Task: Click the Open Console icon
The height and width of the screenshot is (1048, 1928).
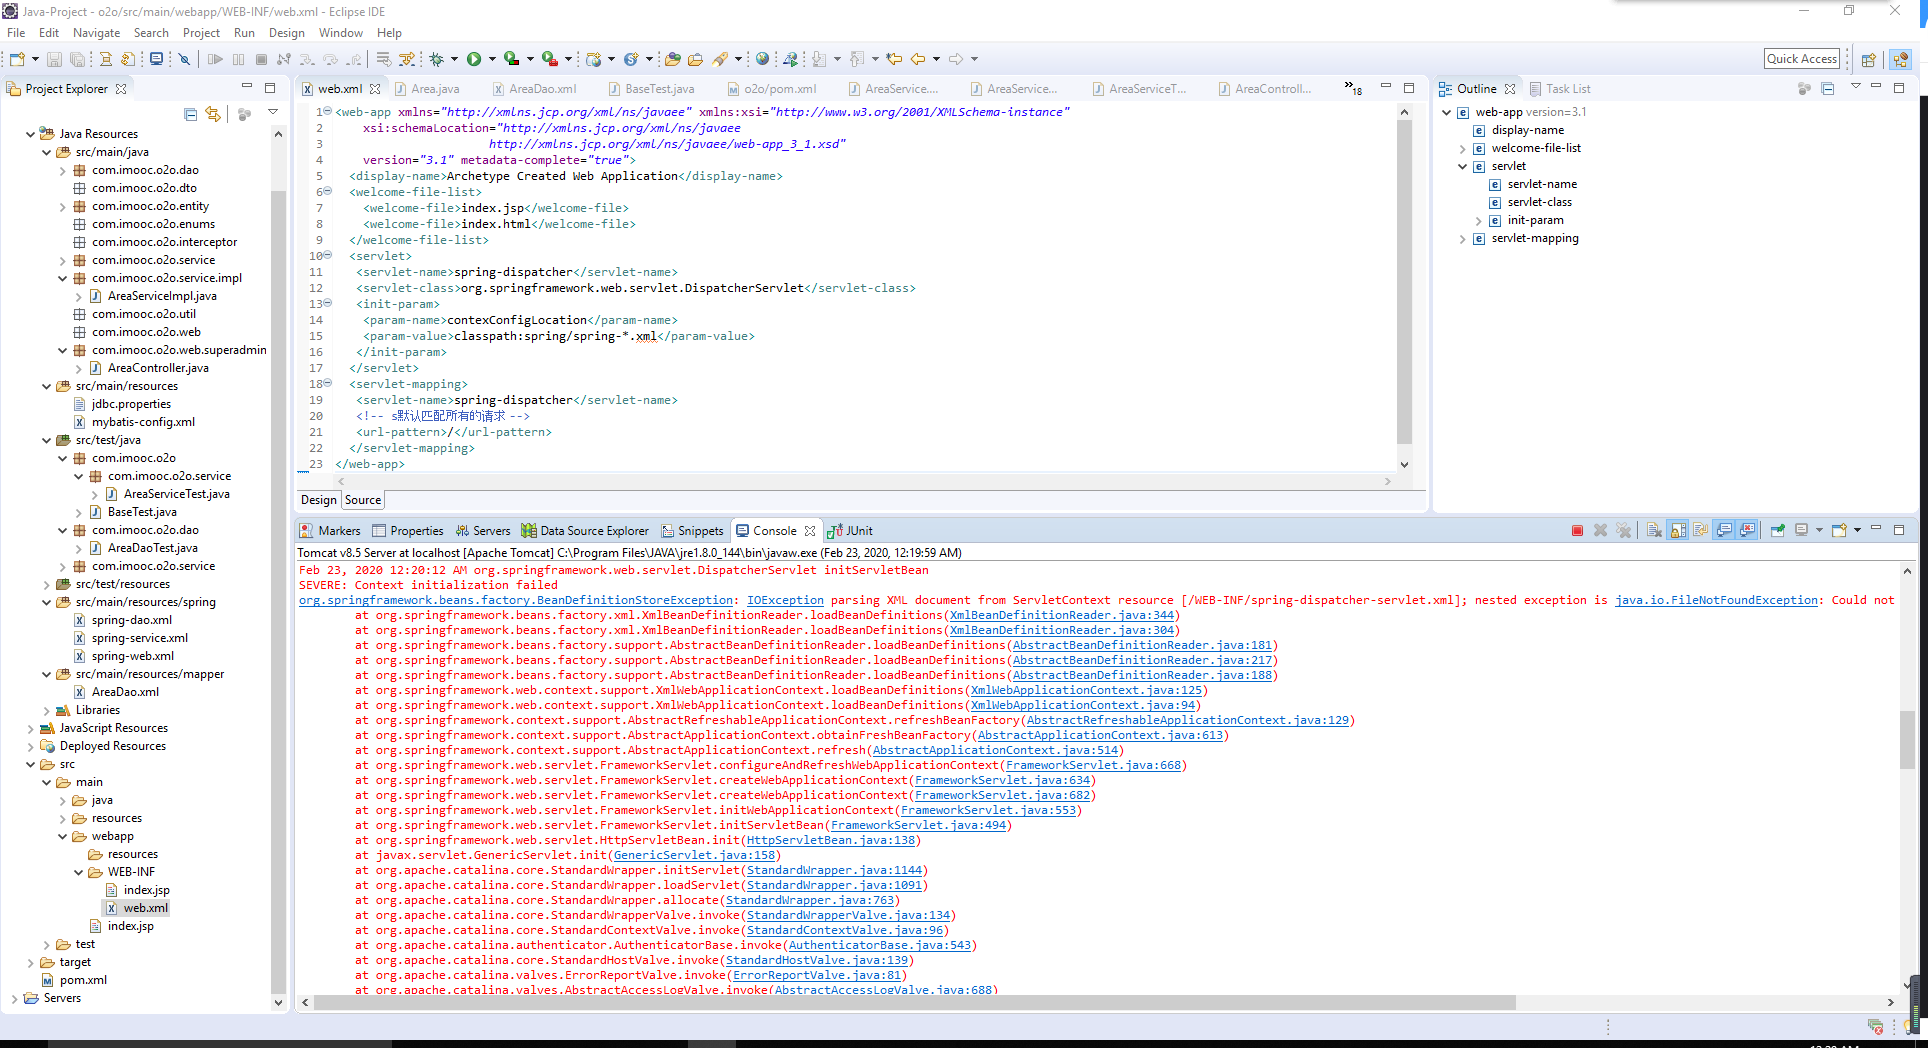Action: click(x=1839, y=531)
